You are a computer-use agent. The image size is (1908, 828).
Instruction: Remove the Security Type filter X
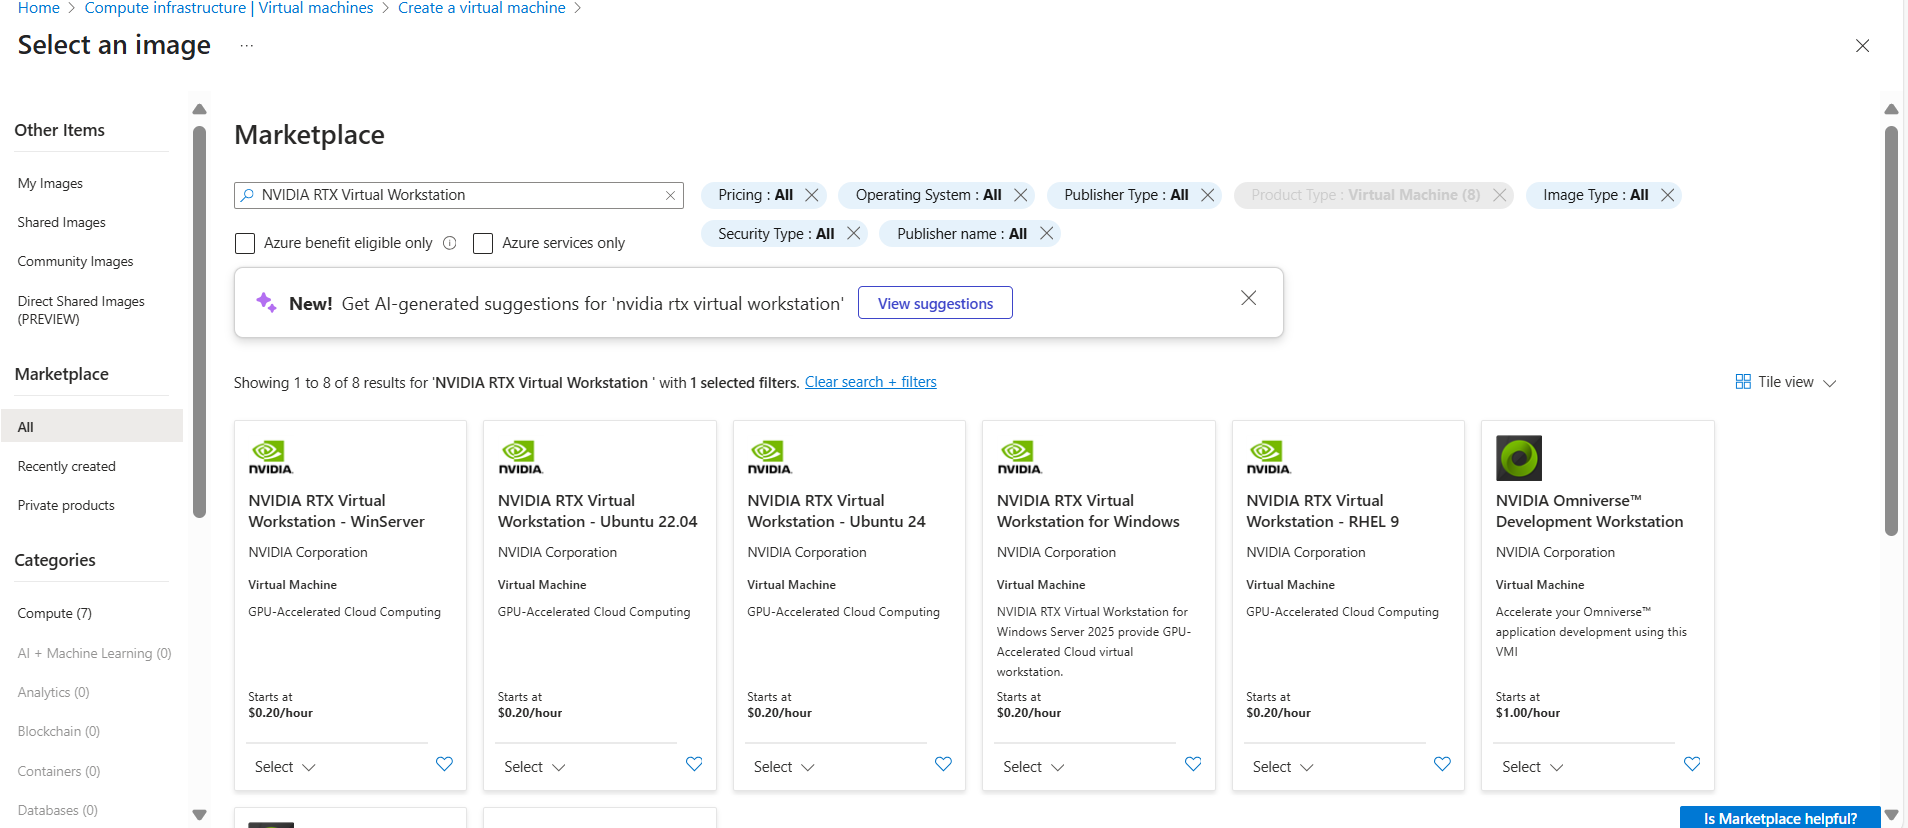(853, 233)
